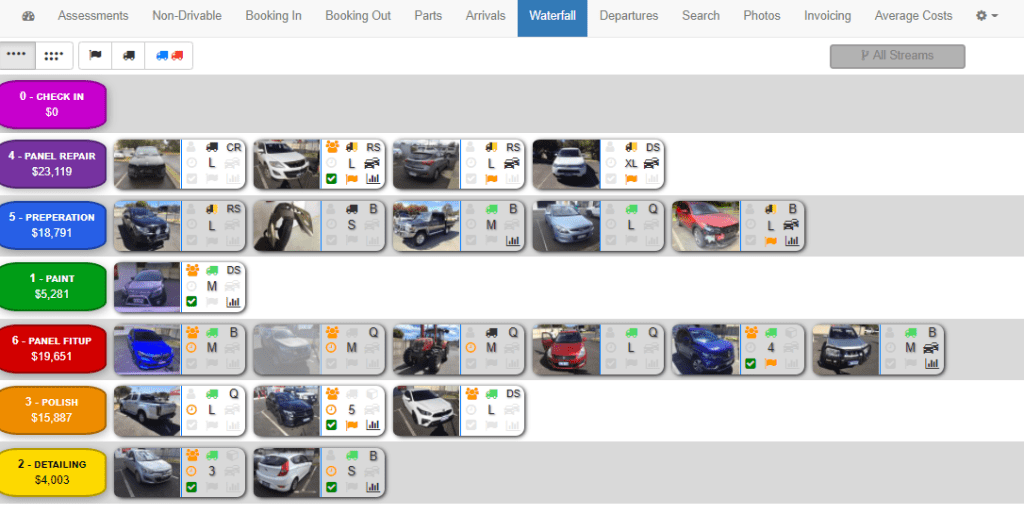Select the 5 - Preperation stage
Image resolution: width=1024 pixels, height=515 pixels.
click(52, 225)
